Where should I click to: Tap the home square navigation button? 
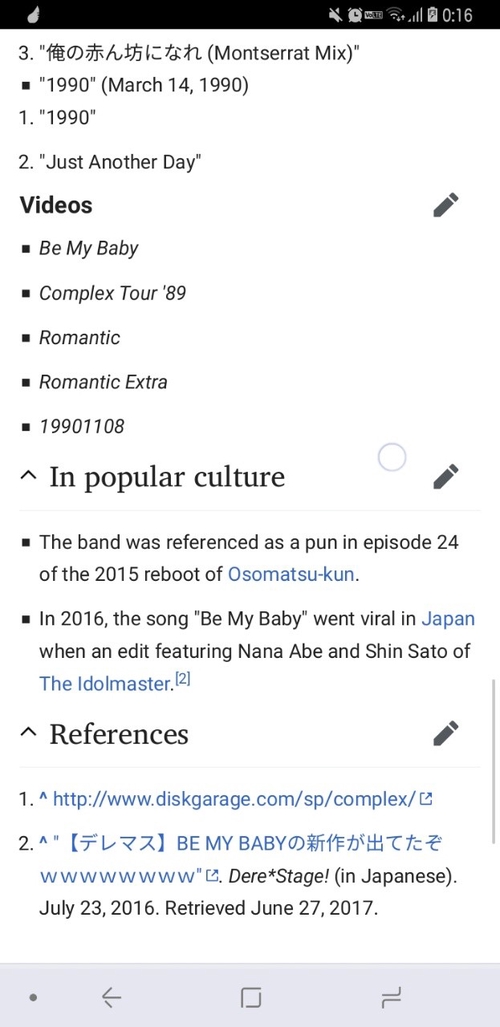tap(250, 998)
